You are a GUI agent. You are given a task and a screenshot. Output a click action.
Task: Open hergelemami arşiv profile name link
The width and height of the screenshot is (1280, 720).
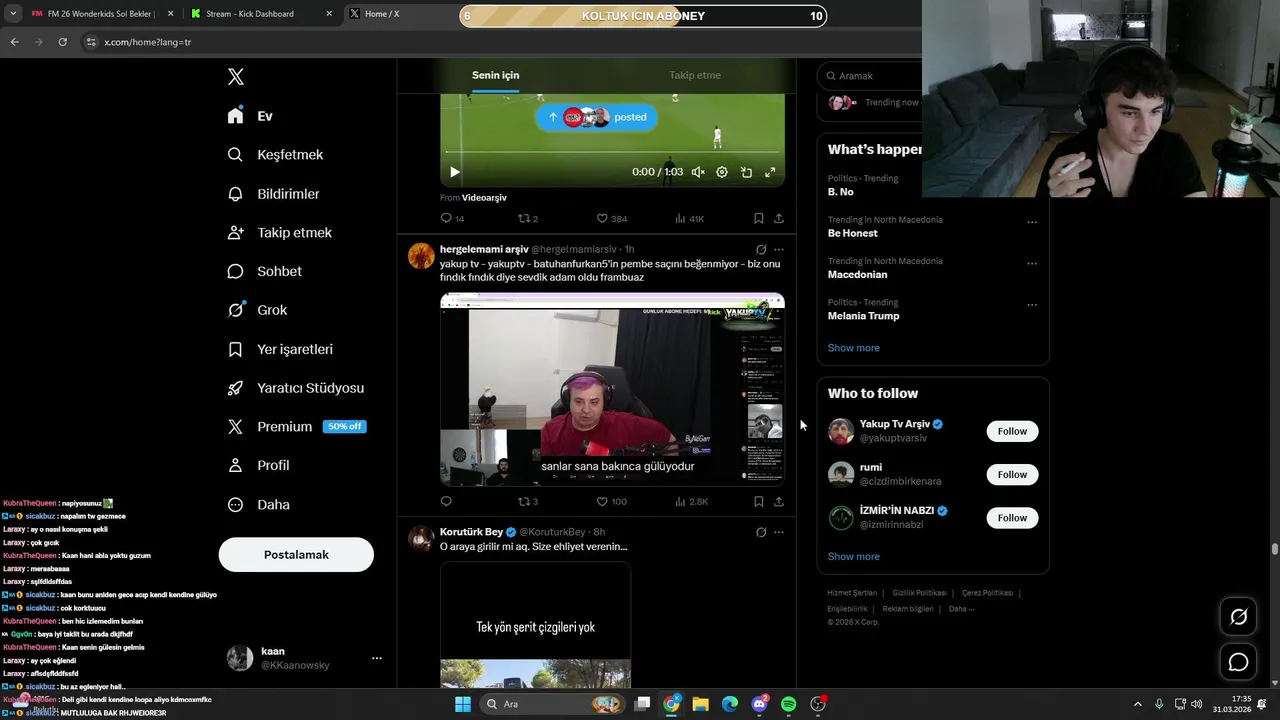click(x=484, y=249)
